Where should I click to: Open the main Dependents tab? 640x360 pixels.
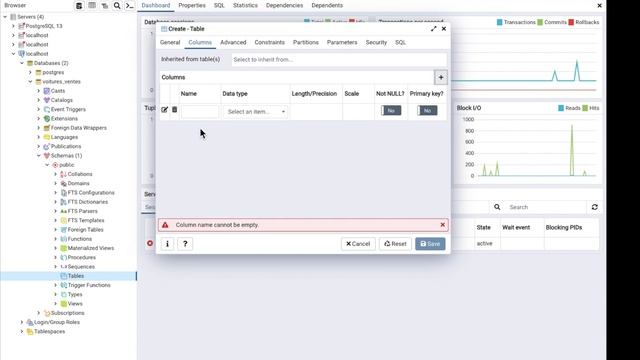[327, 5]
